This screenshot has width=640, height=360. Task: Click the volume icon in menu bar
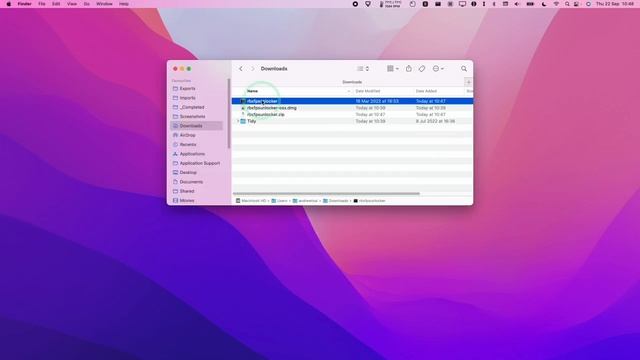click(x=517, y=4)
